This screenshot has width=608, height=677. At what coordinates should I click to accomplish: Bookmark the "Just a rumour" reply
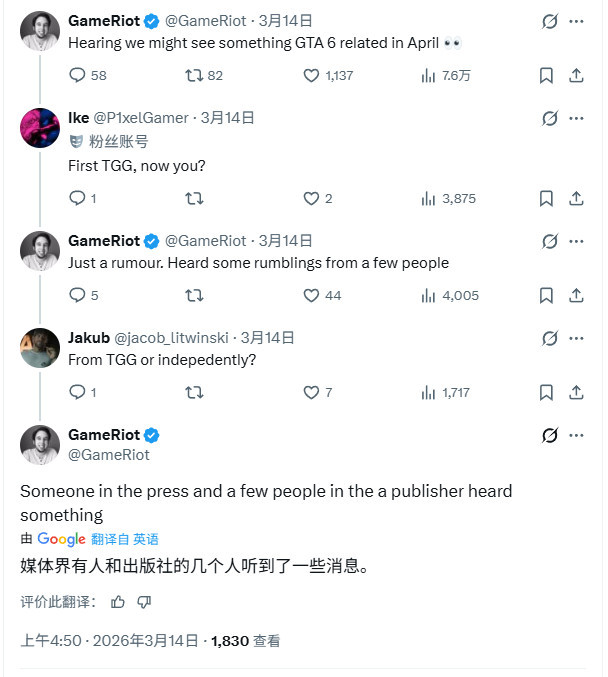[x=546, y=295]
